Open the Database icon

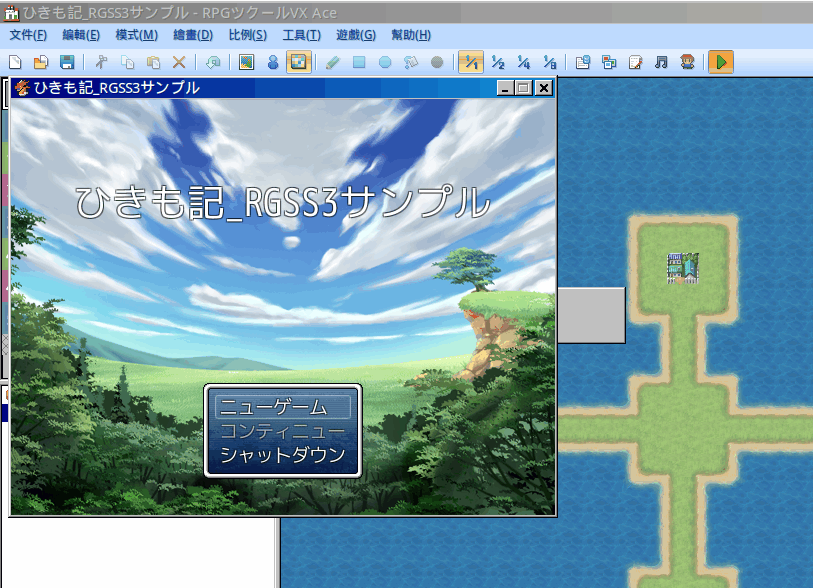coord(583,63)
